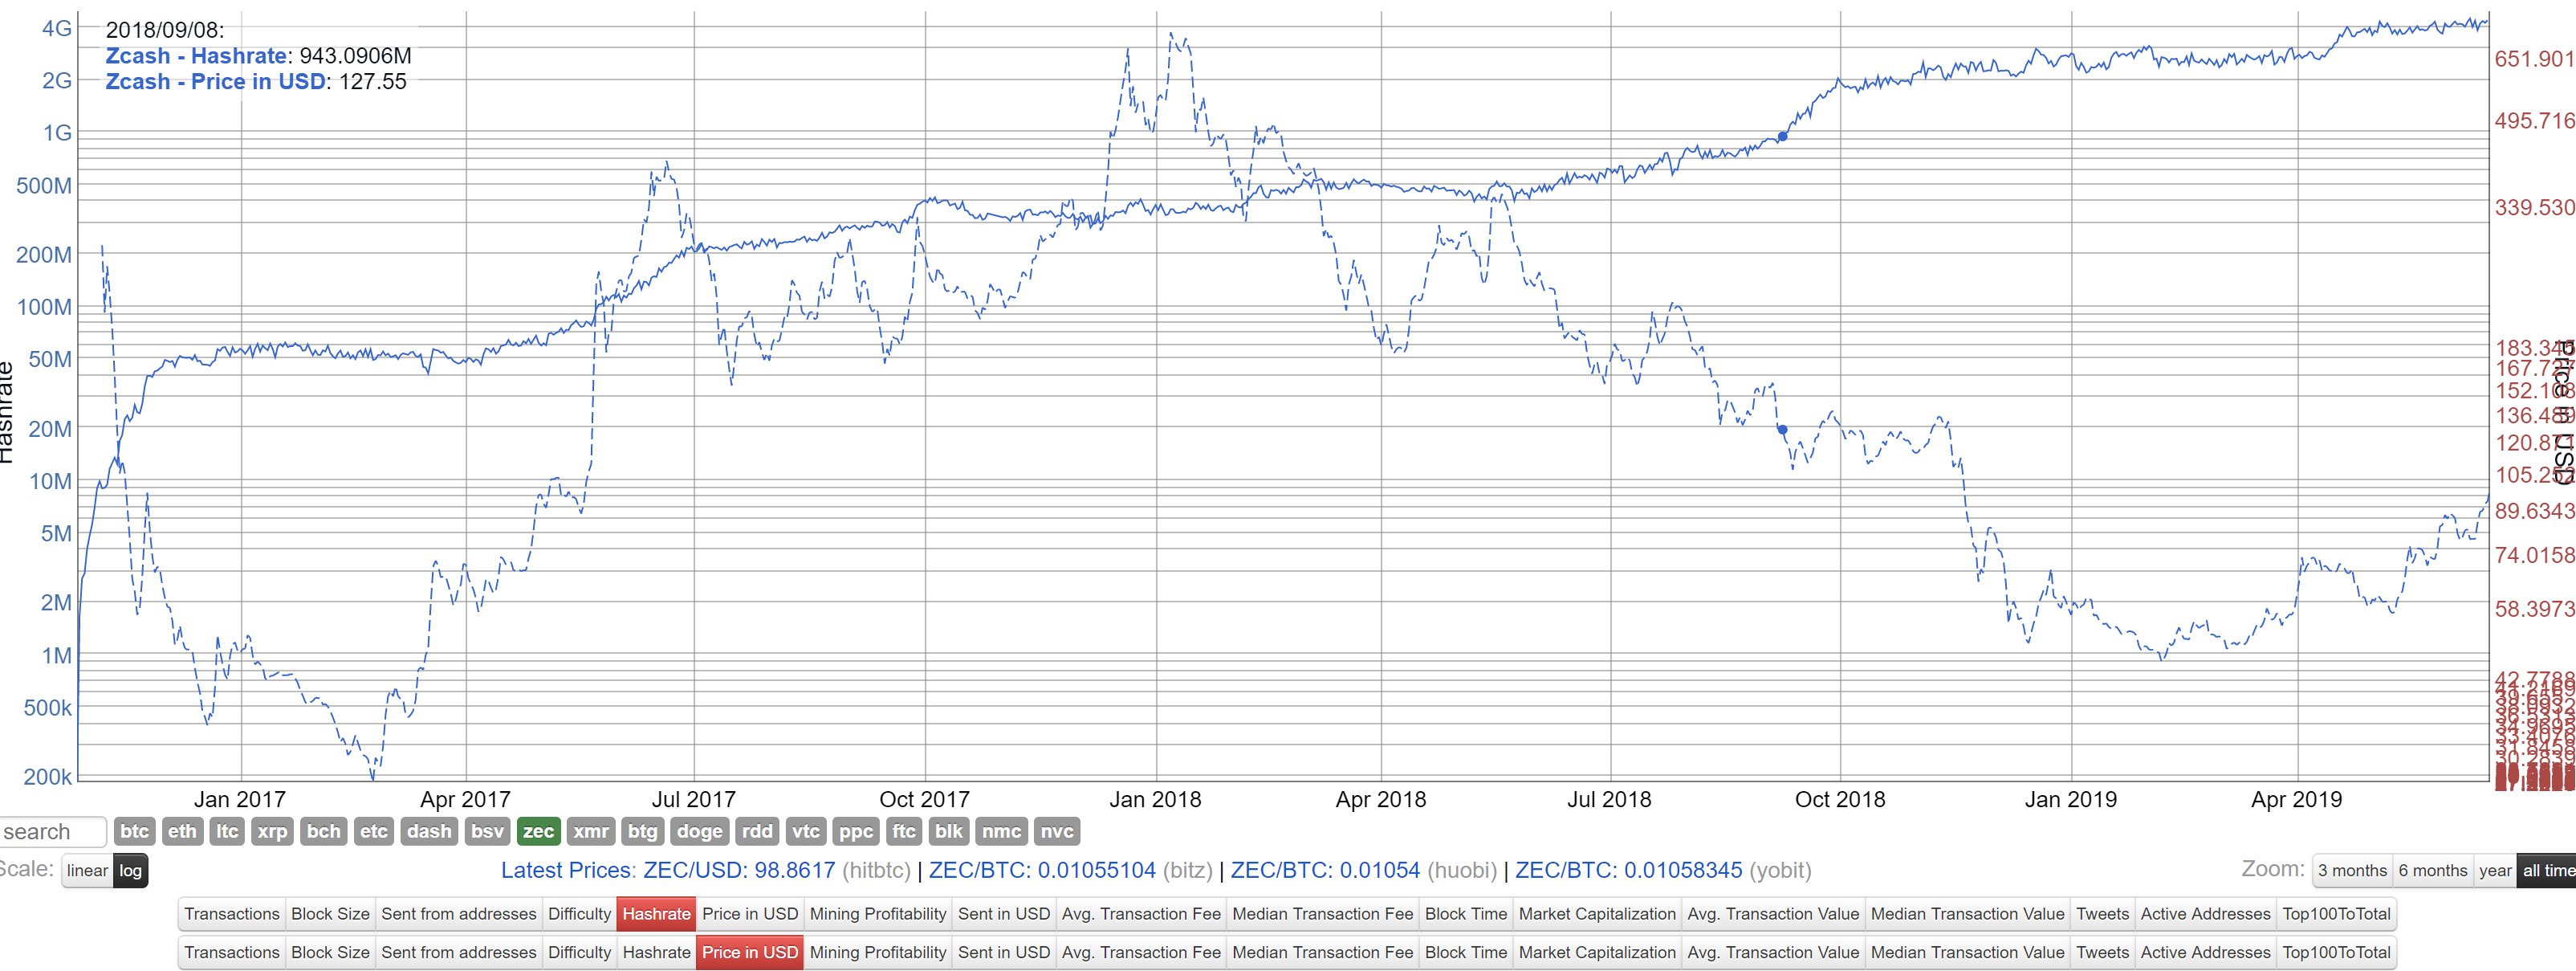This screenshot has height=971, width=2576.
Task: Select the xmr coin tag
Action: (x=590, y=831)
